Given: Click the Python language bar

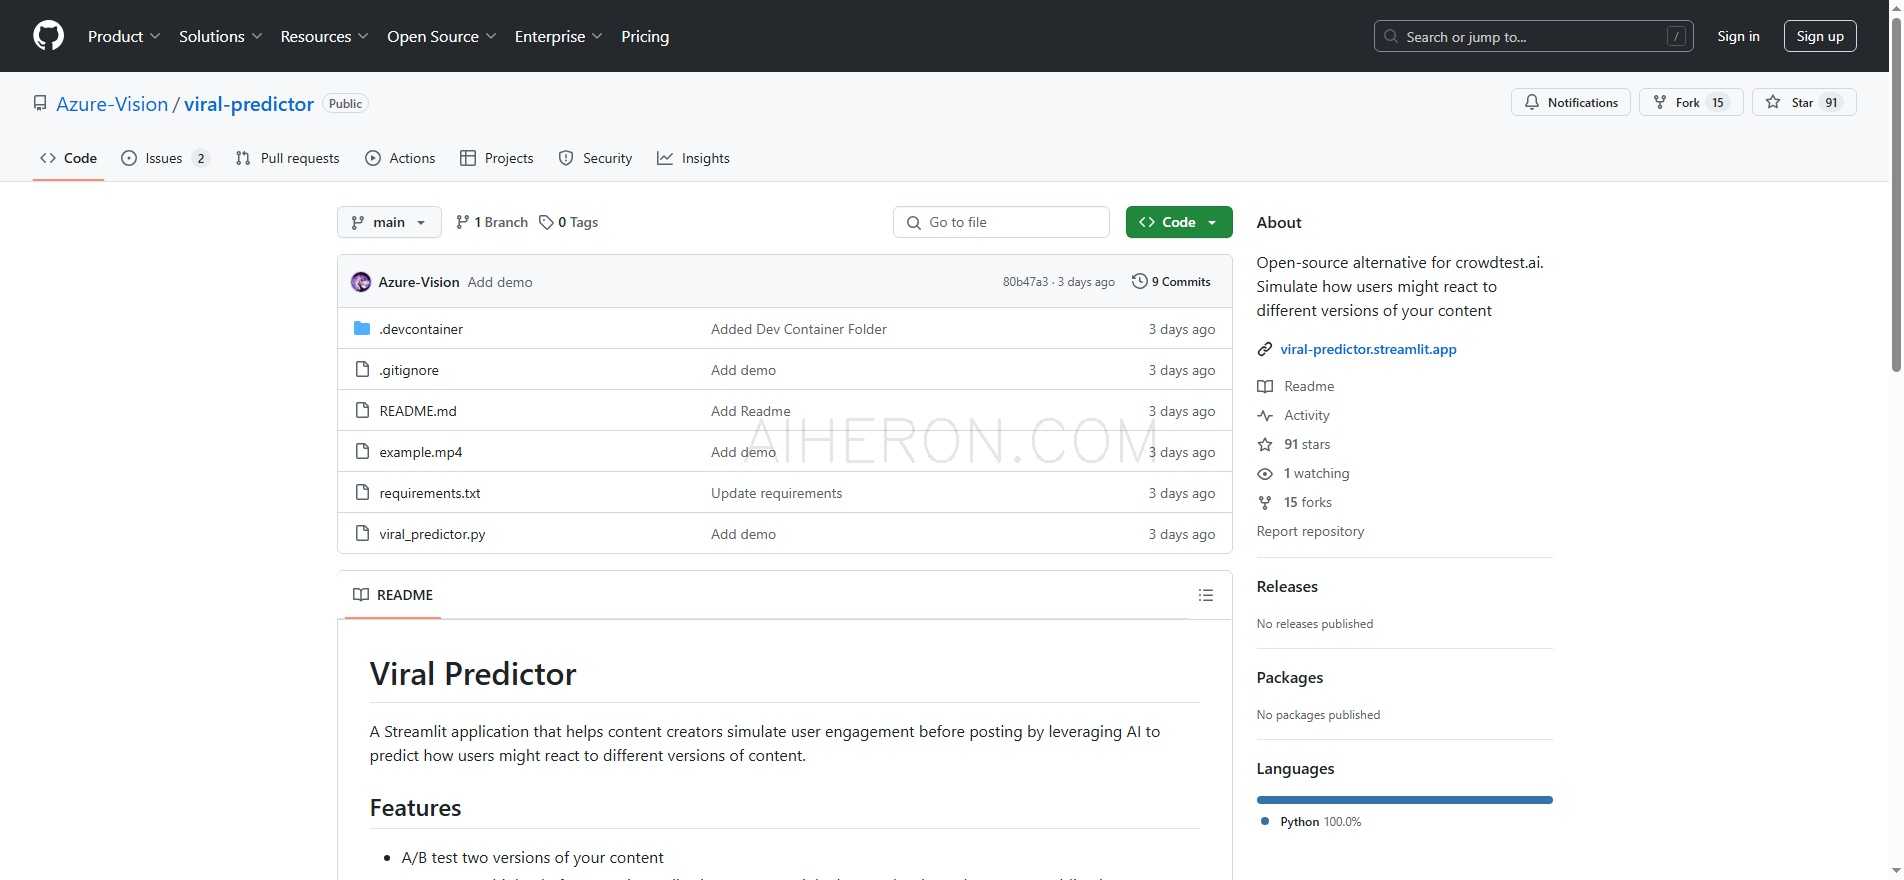Looking at the screenshot, I should coord(1404,800).
